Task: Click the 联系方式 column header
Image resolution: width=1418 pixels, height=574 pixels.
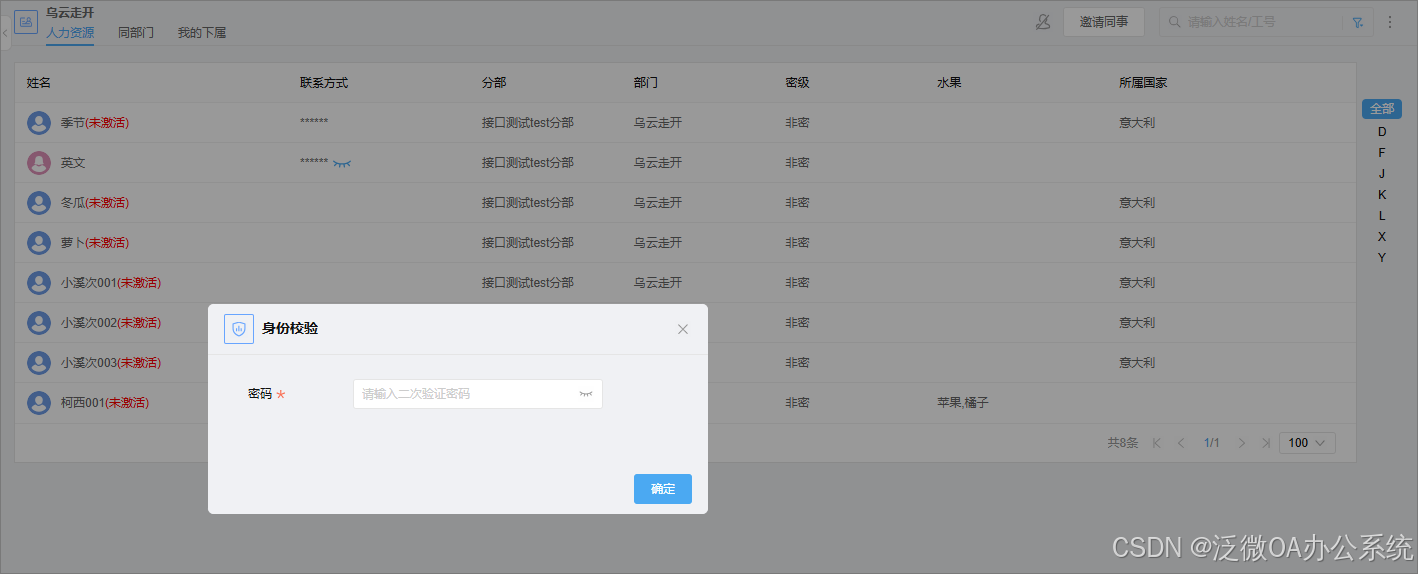Action: [324, 83]
